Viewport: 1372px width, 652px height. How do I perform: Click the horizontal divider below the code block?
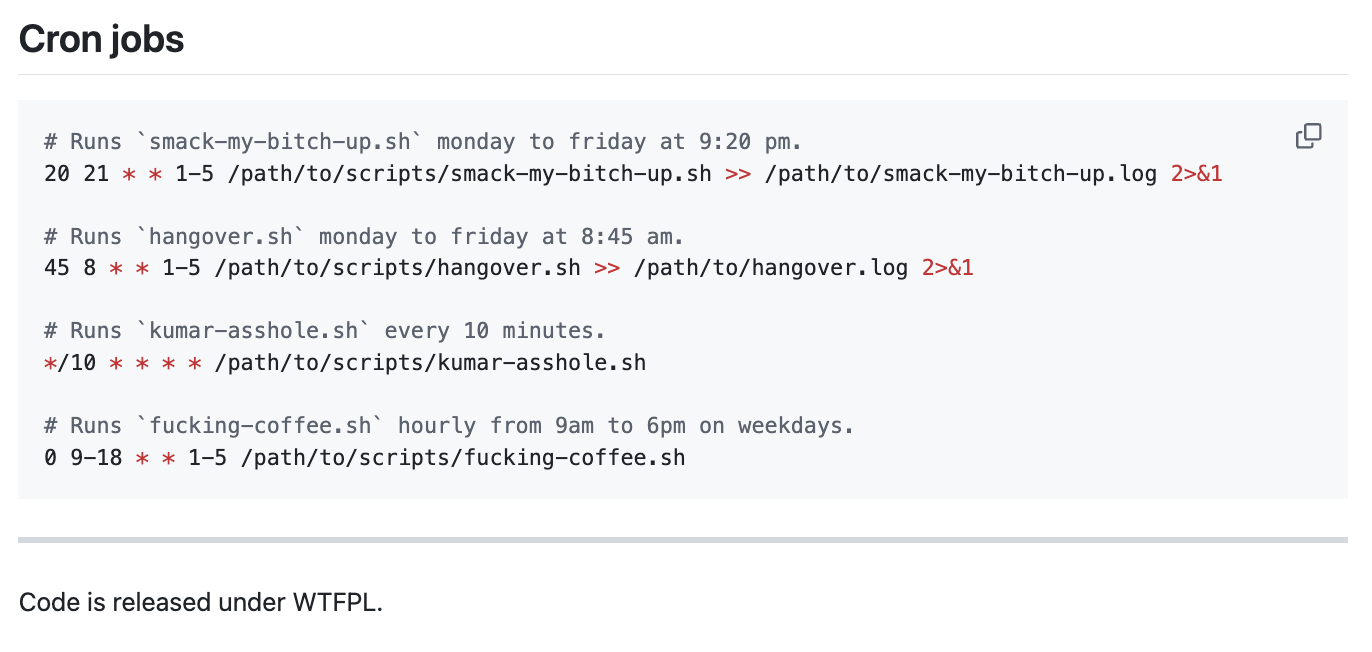click(x=682, y=540)
